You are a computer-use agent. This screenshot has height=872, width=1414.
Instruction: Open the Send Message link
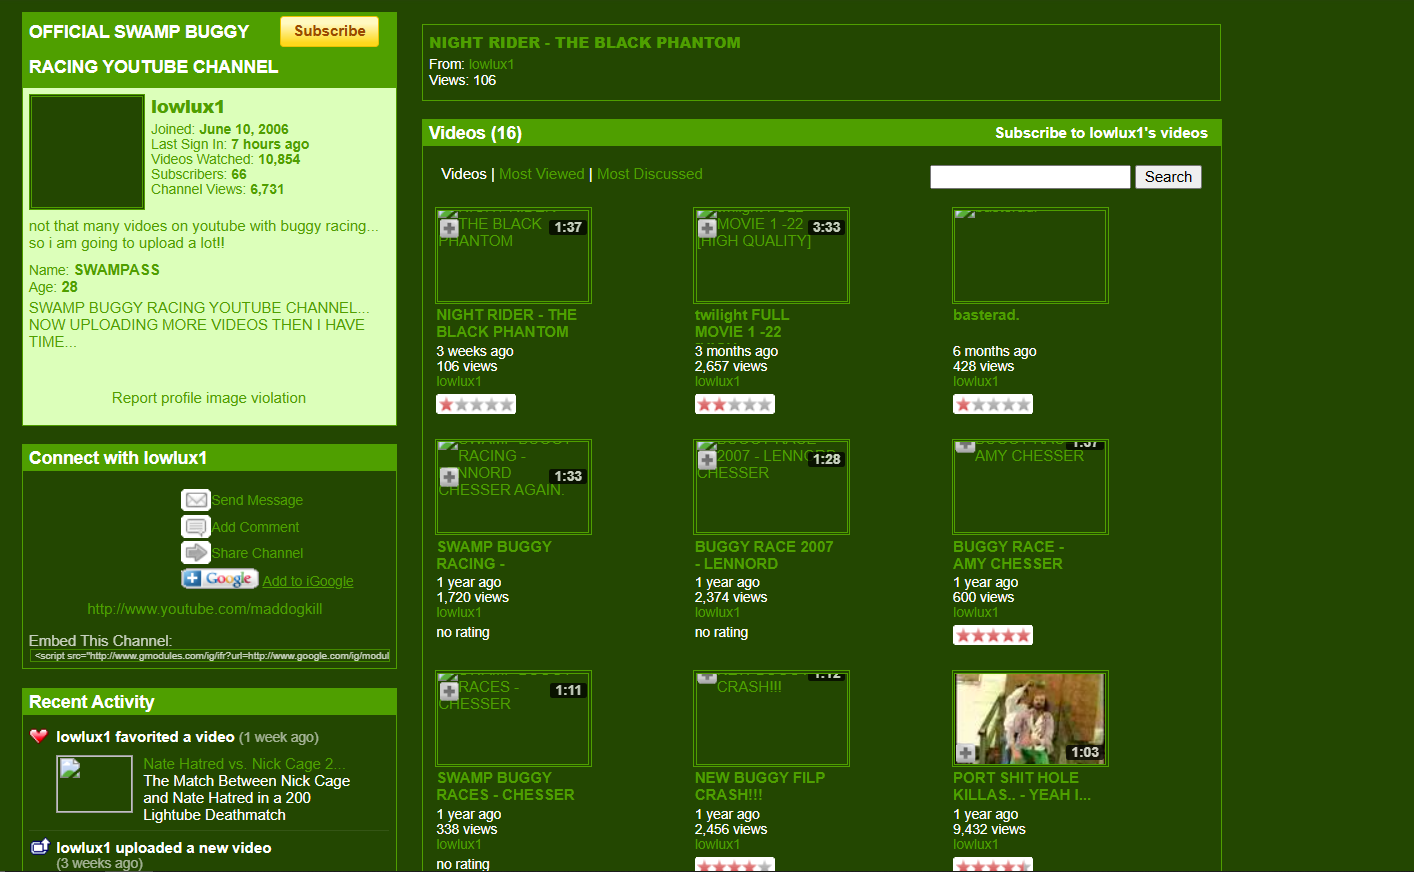click(257, 500)
